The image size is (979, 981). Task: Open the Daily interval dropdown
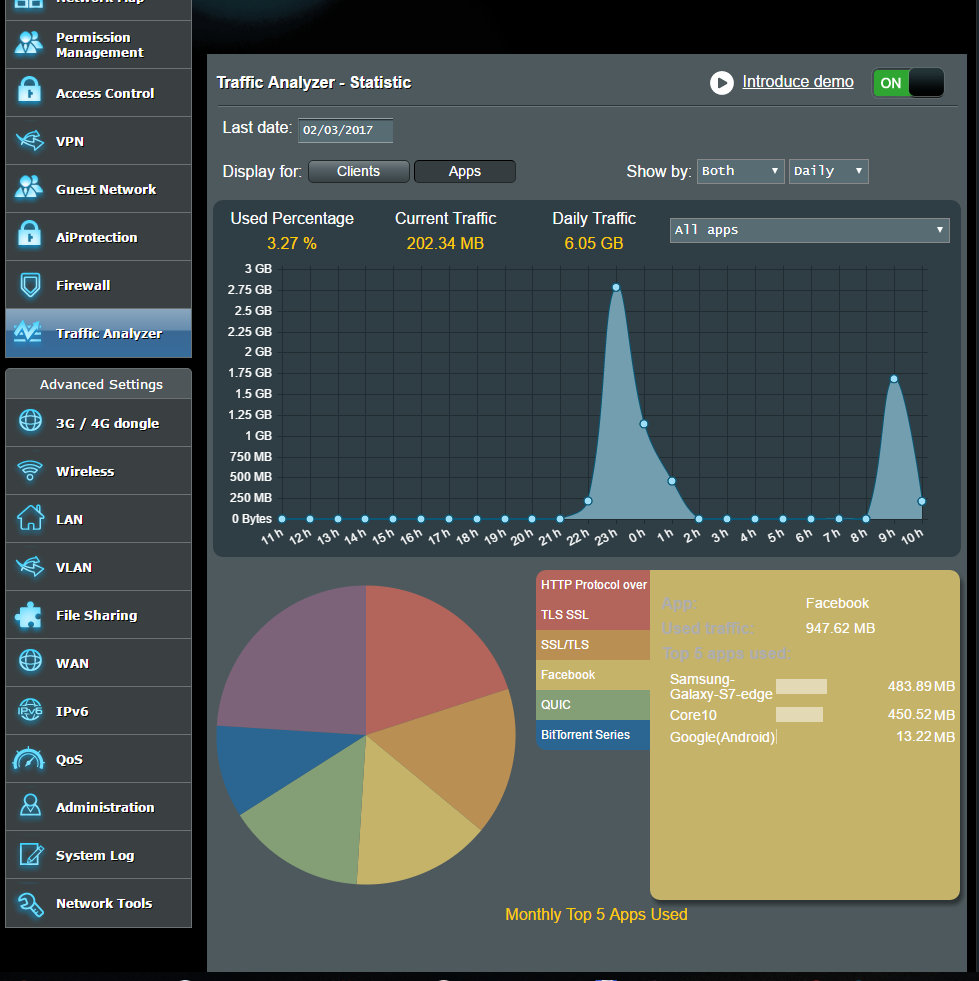click(x=828, y=171)
